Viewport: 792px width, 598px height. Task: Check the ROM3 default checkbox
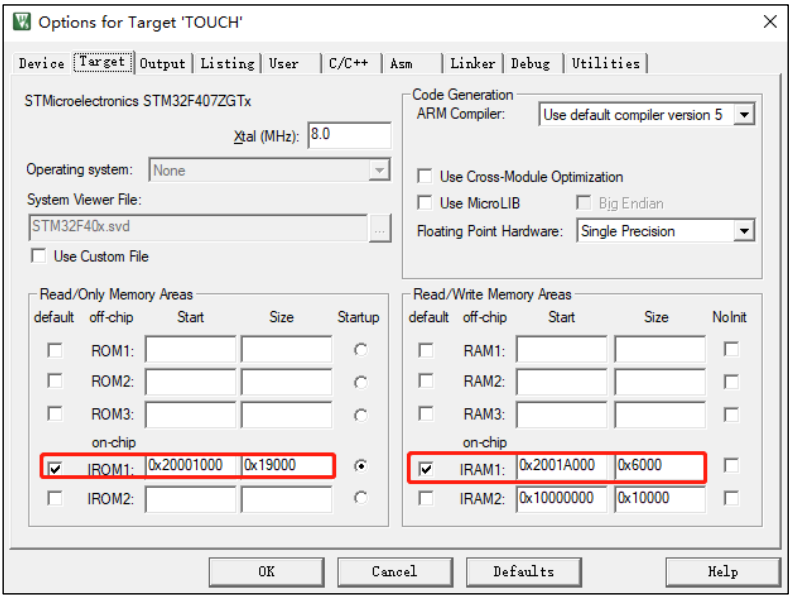point(55,414)
